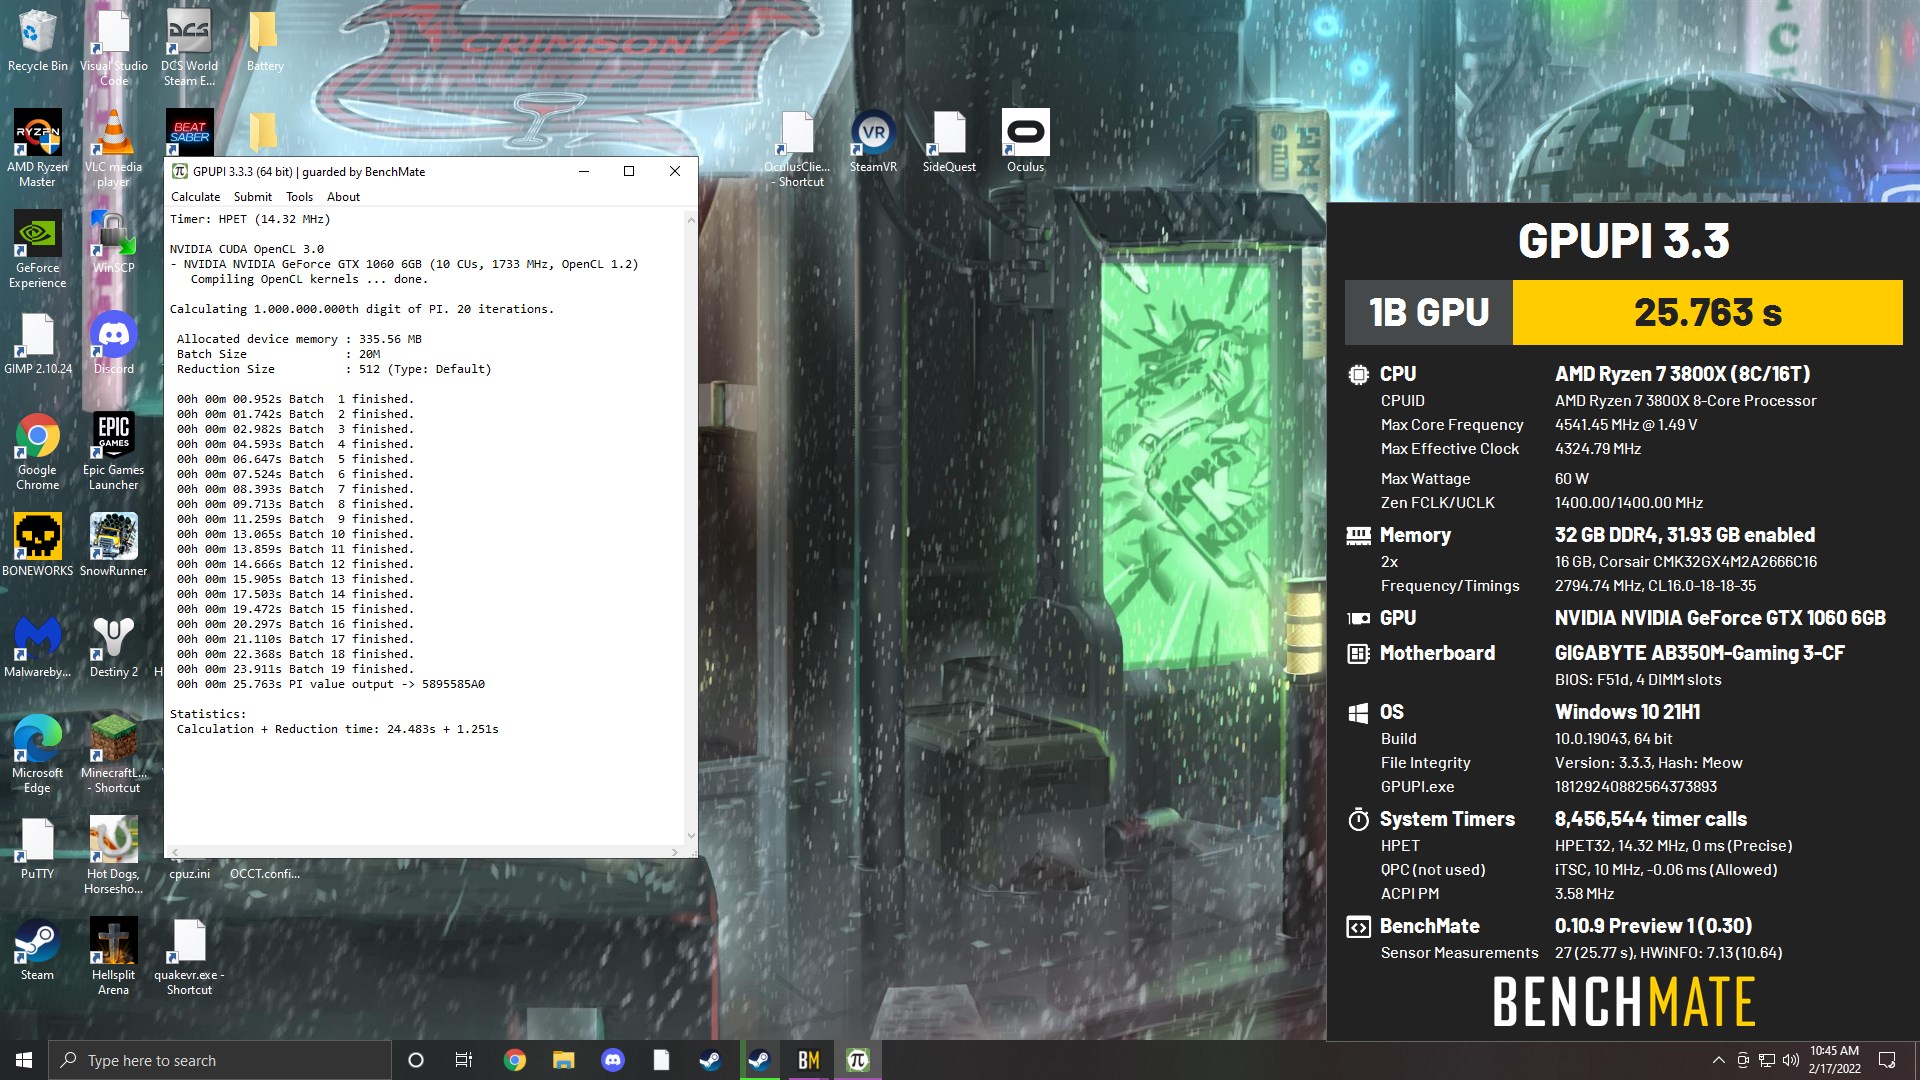This screenshot has height=1080, width=1920.
Task: Open GeForce Experience shortcut
Action: (x=37, y=248)
